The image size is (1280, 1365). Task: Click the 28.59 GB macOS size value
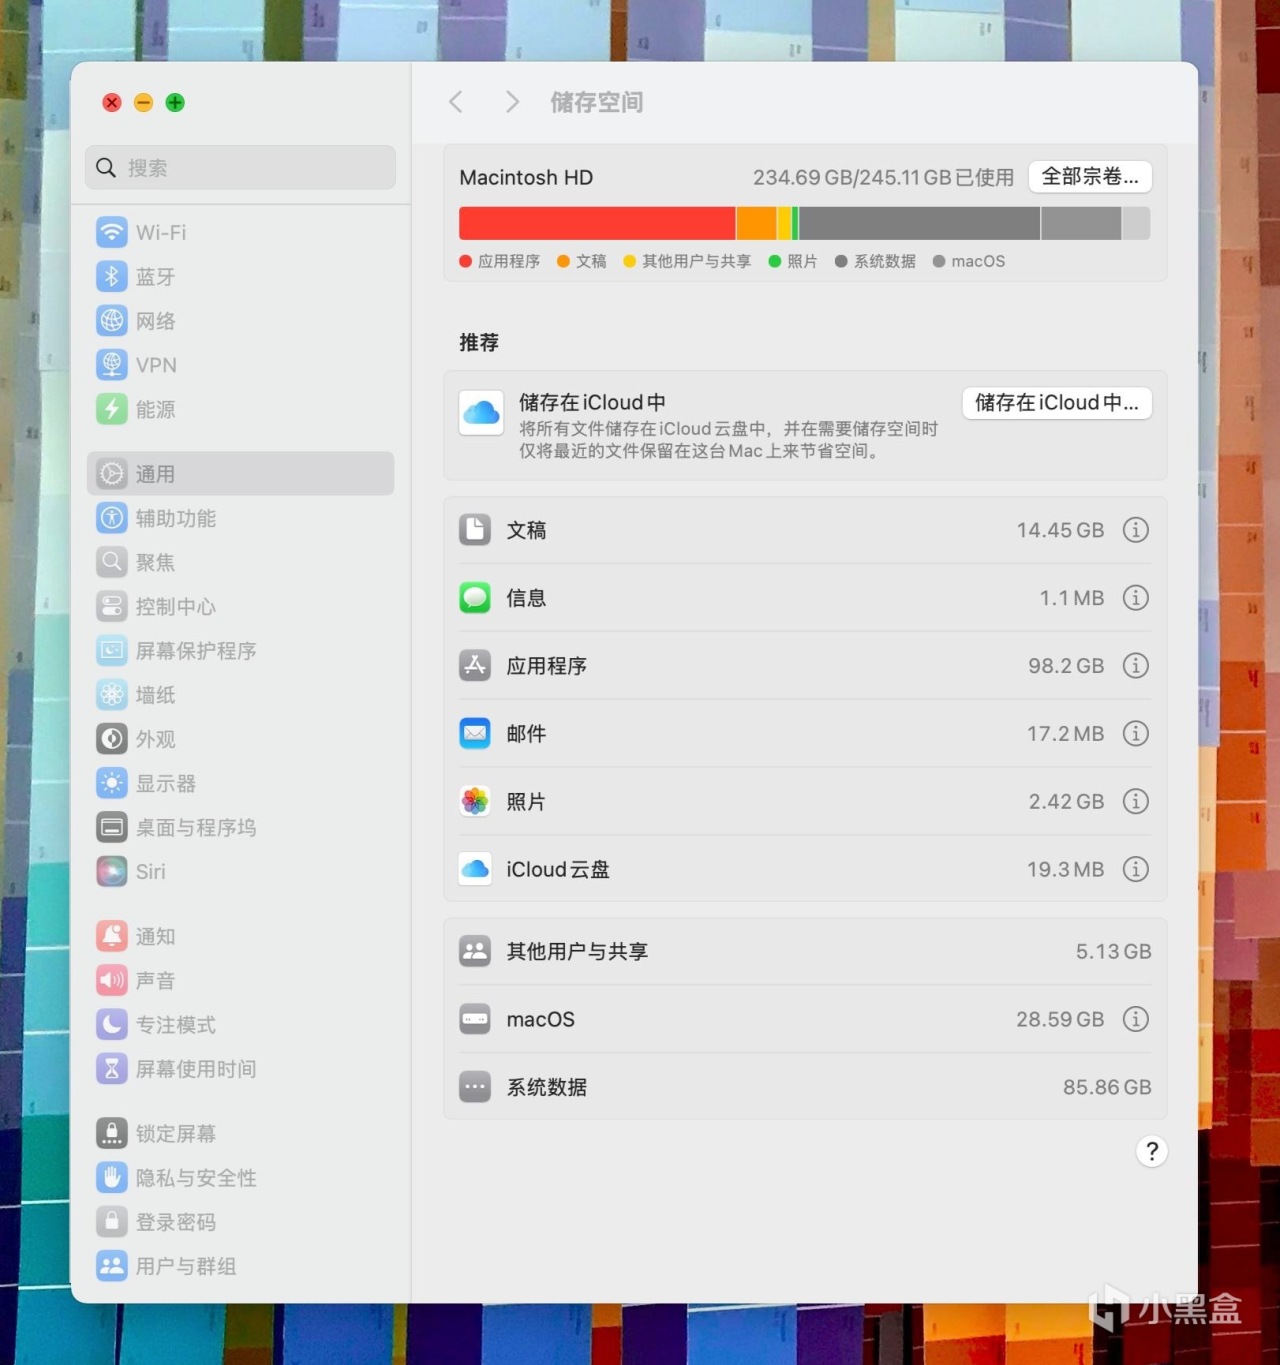click(1060, 1020)
